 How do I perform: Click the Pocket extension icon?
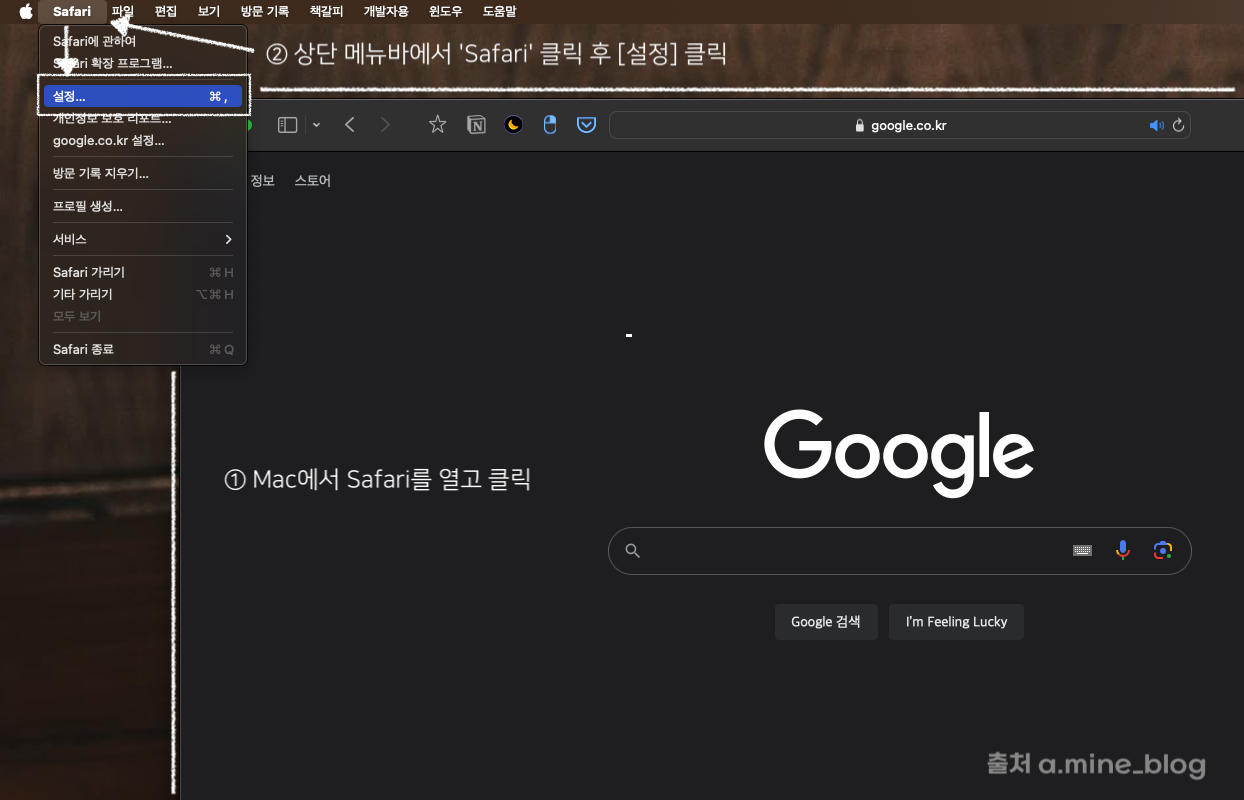(x=587, y=125)
